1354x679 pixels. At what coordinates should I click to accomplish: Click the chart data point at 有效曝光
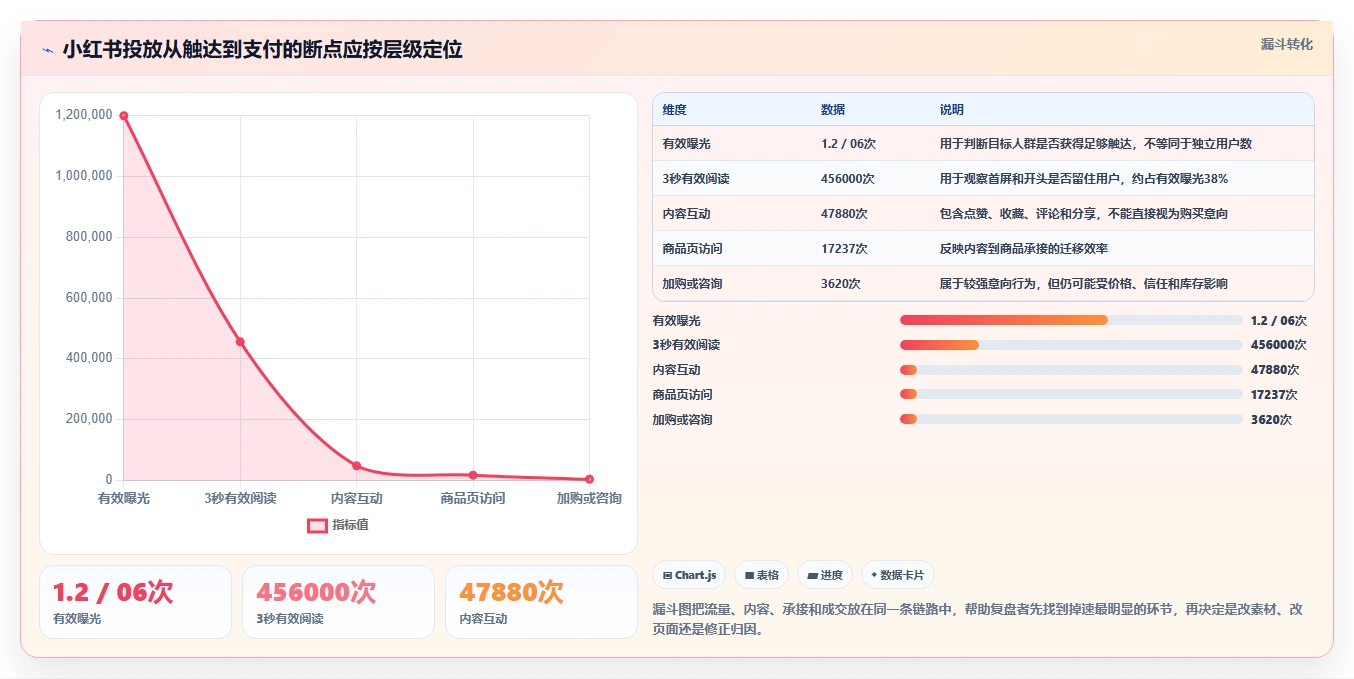click(x=124, y=116)
